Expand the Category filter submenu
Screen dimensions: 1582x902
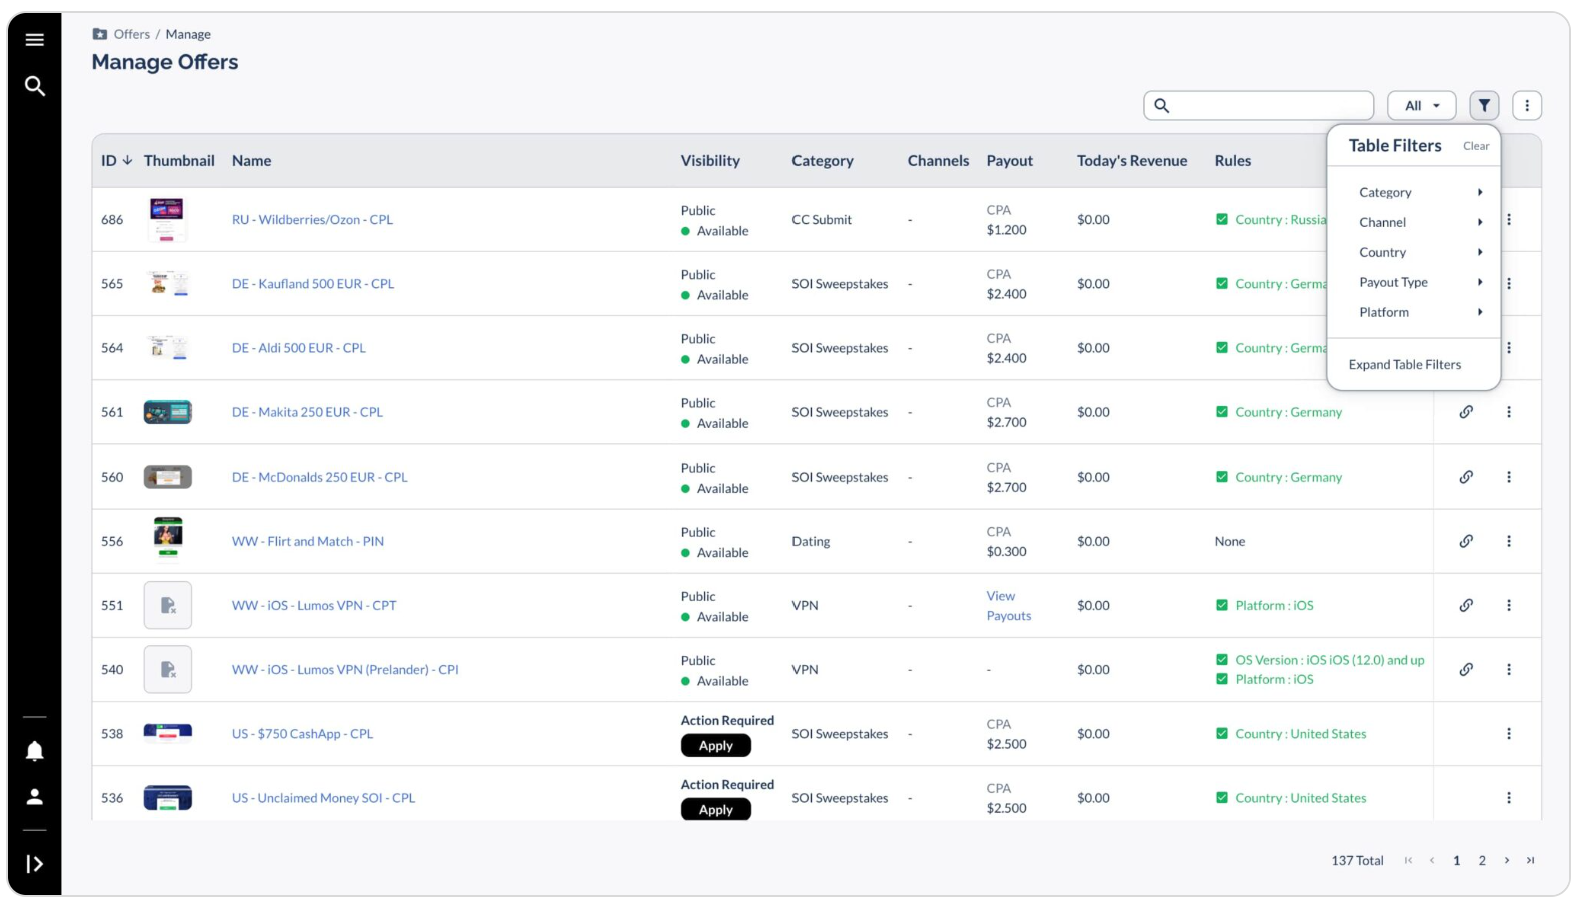pos(1419,192)
